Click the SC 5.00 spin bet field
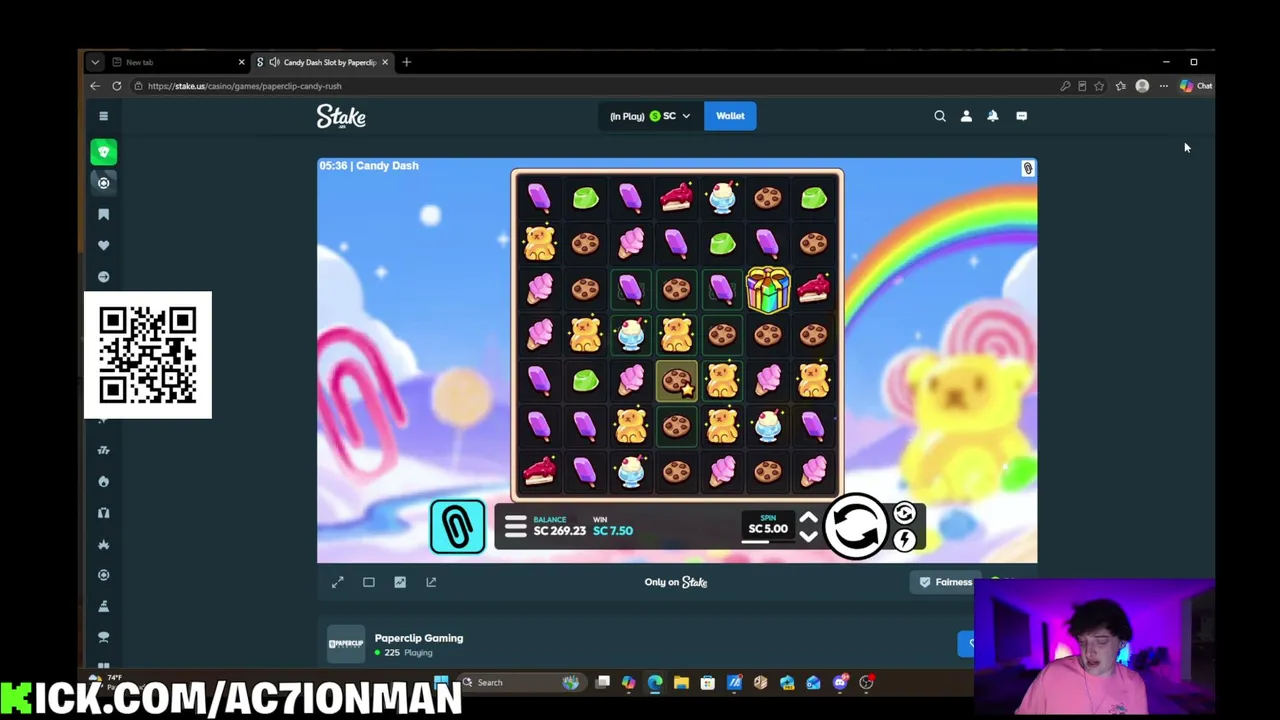The height and width of the screenshot is (720, 1280). [768, 528]
